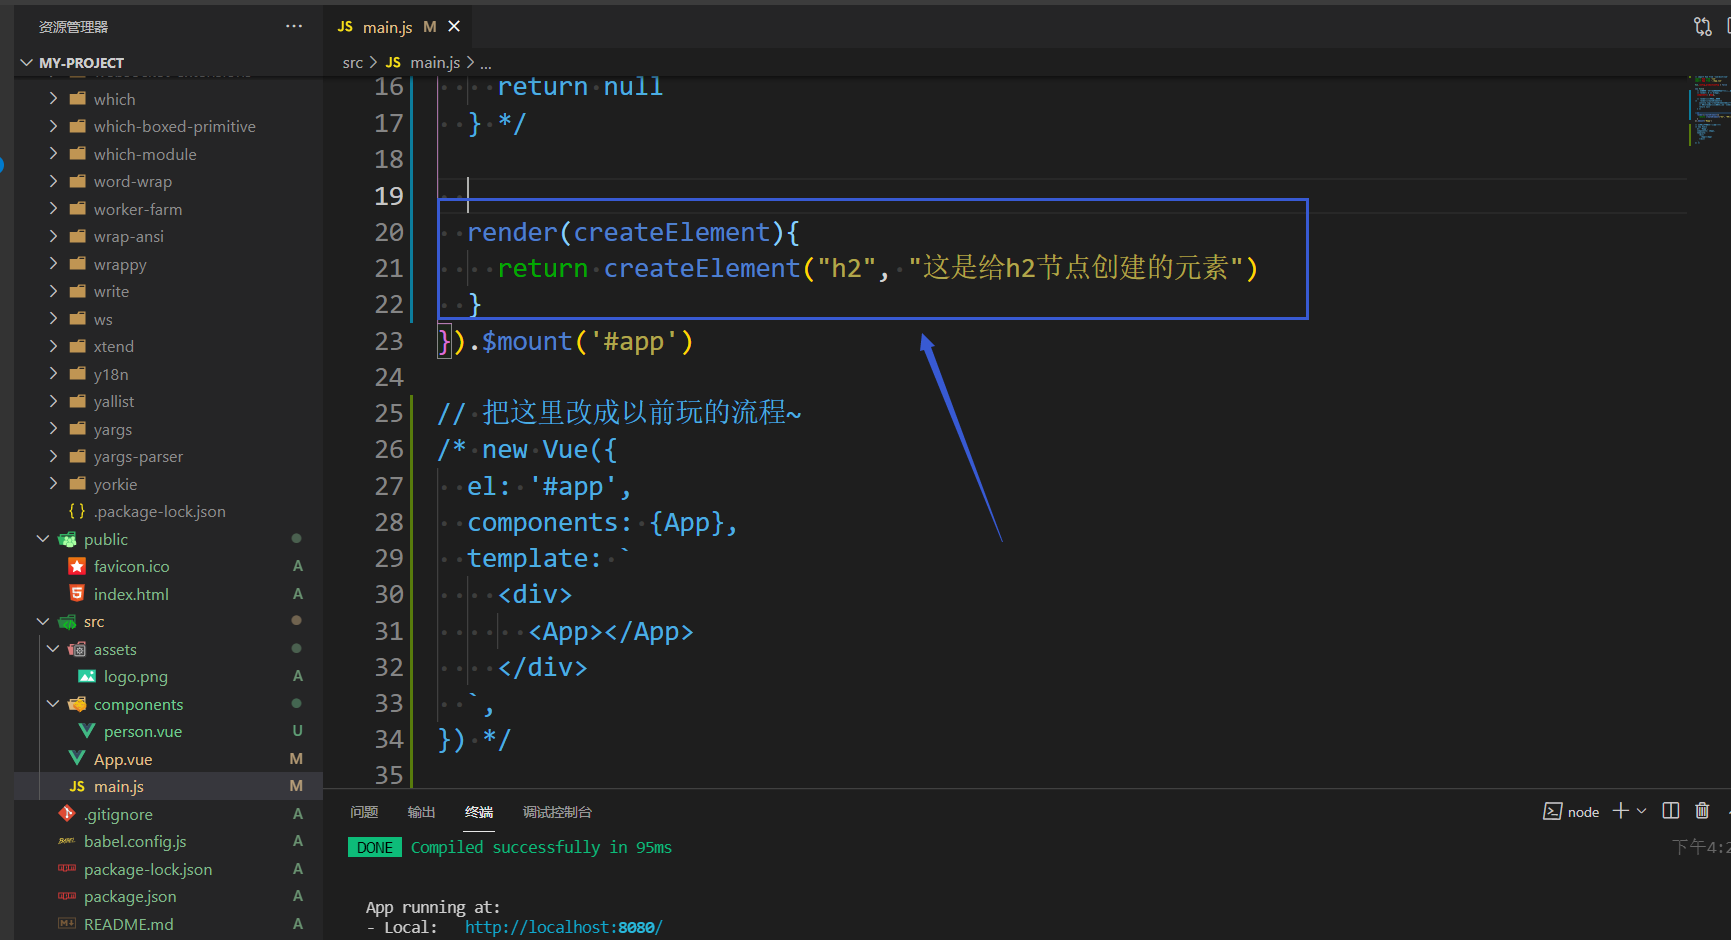
Task: Open the localhost:8080 link in terminal
Action: (563, 927)
